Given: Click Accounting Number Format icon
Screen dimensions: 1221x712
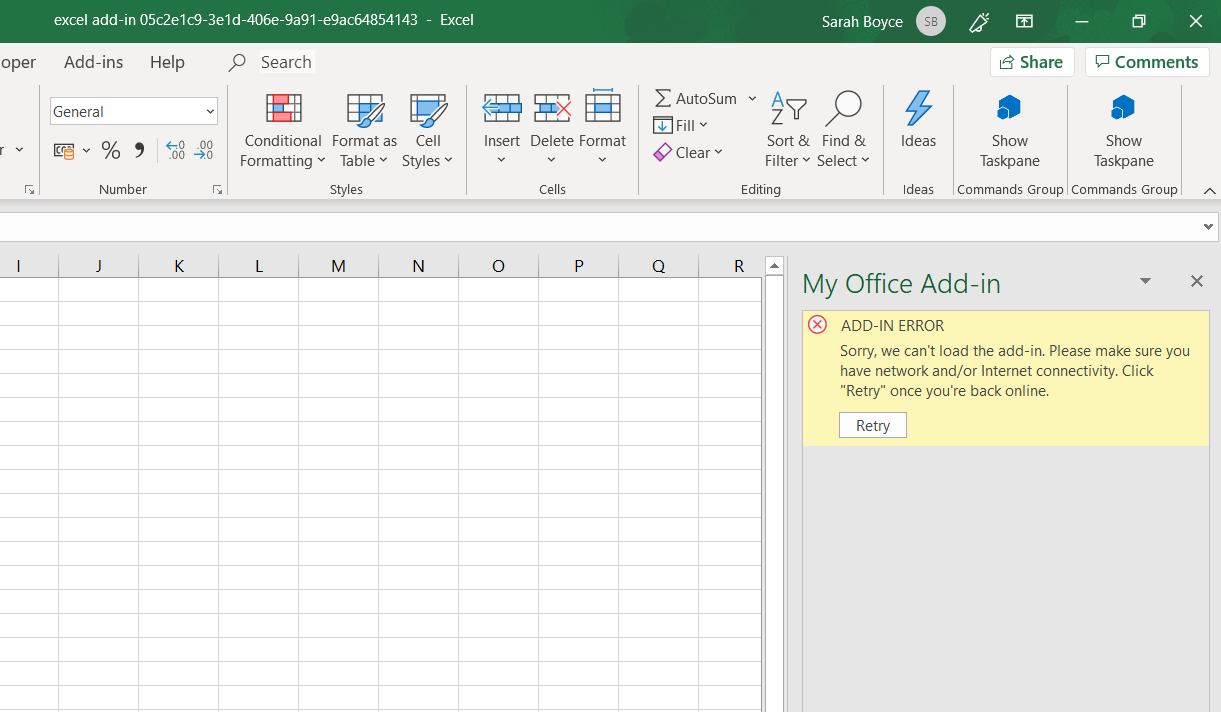Looking at the screenshot, I should pyautogui.click(x=64, y=151).
